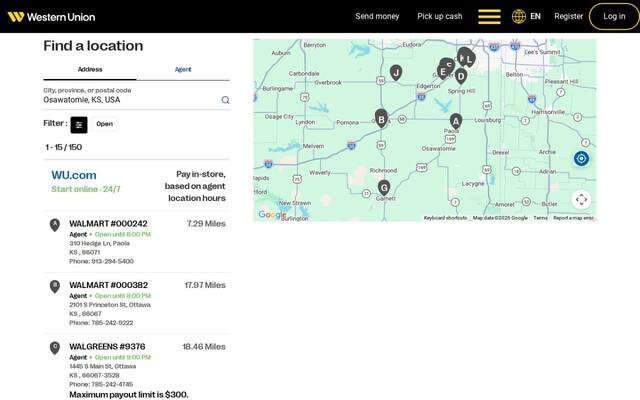Select map marker B near Ottawa
The width and height of the screenshot is (640, 400).
click(381, 119)
